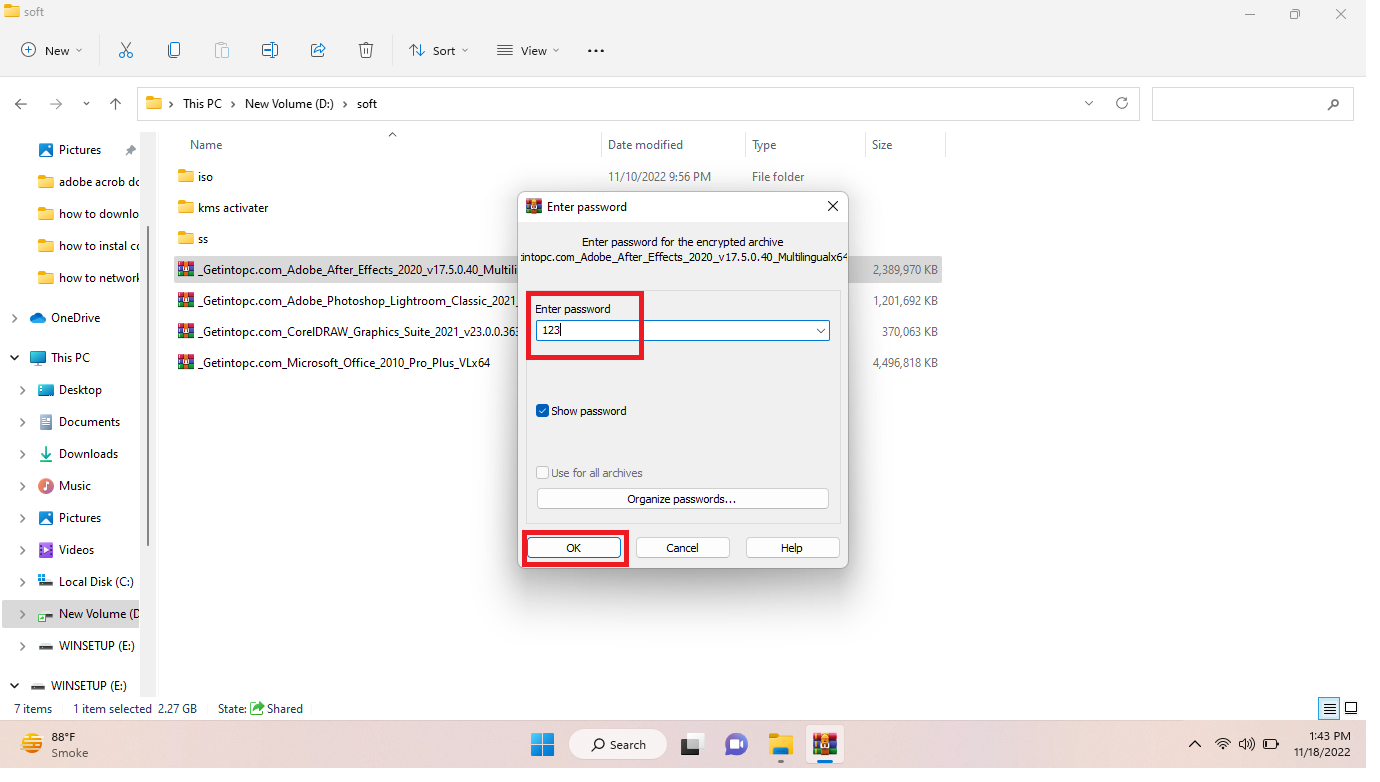Open the New dropdown in toolbar
Viewport: 1380px width, 782px height.
click(x=52, y=50)
